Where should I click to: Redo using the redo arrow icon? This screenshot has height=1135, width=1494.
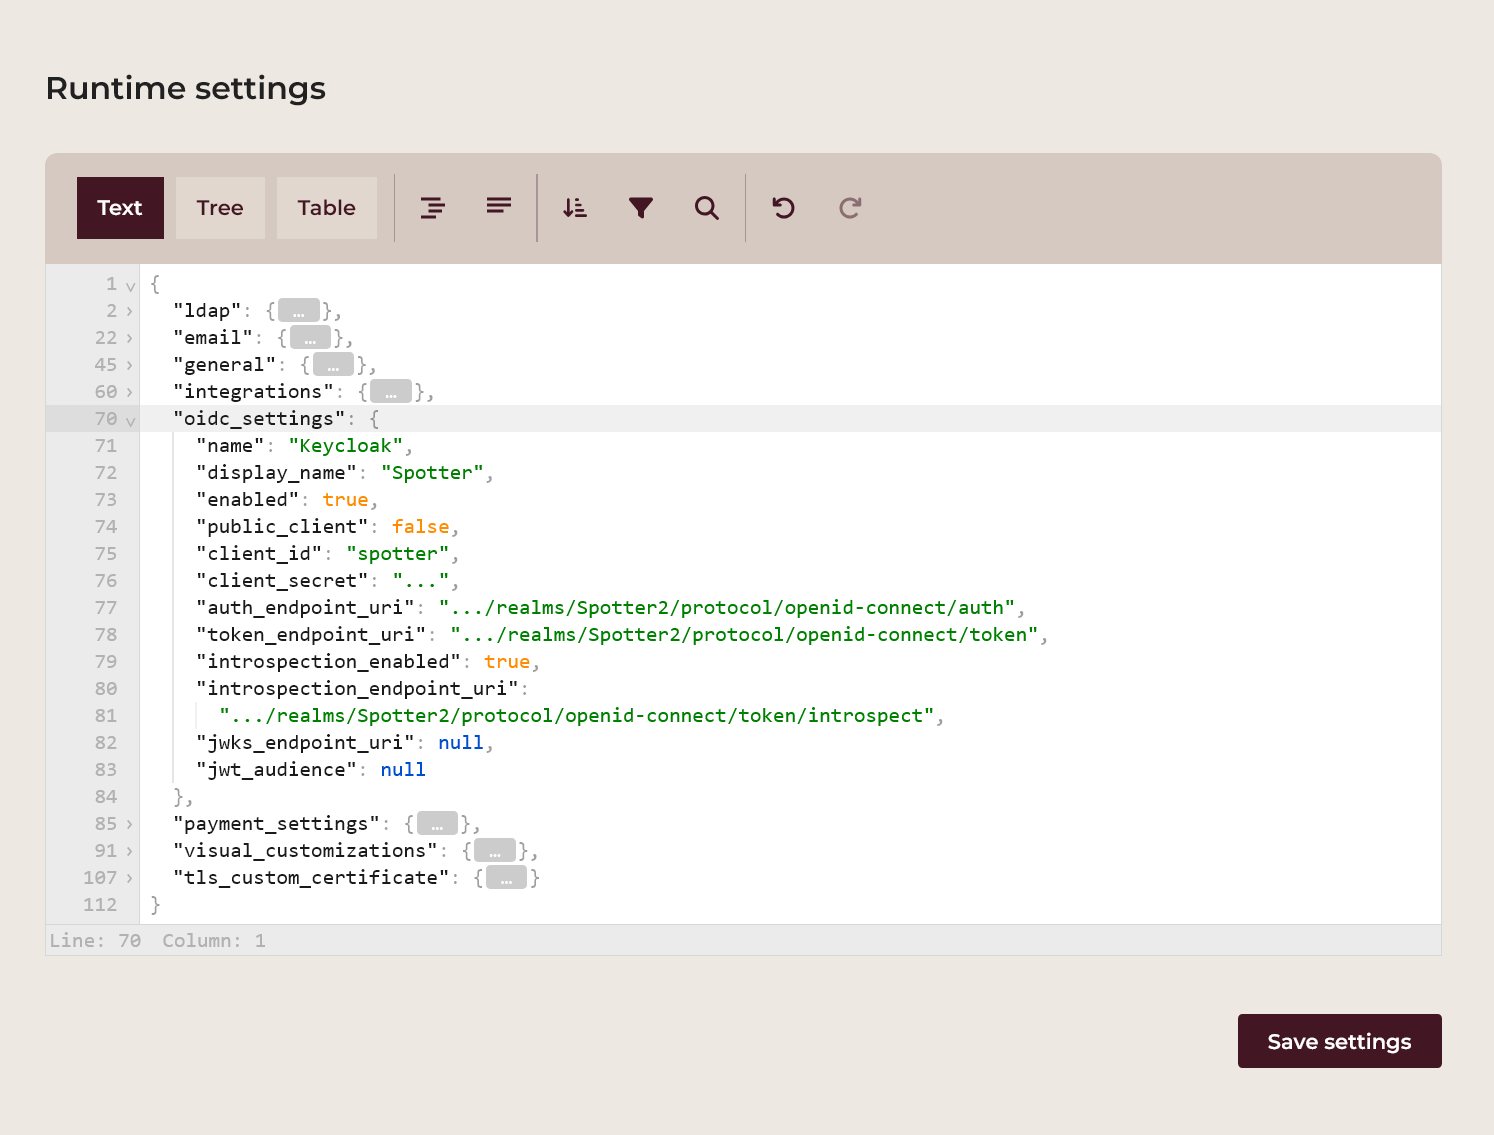tap(849, 207)
